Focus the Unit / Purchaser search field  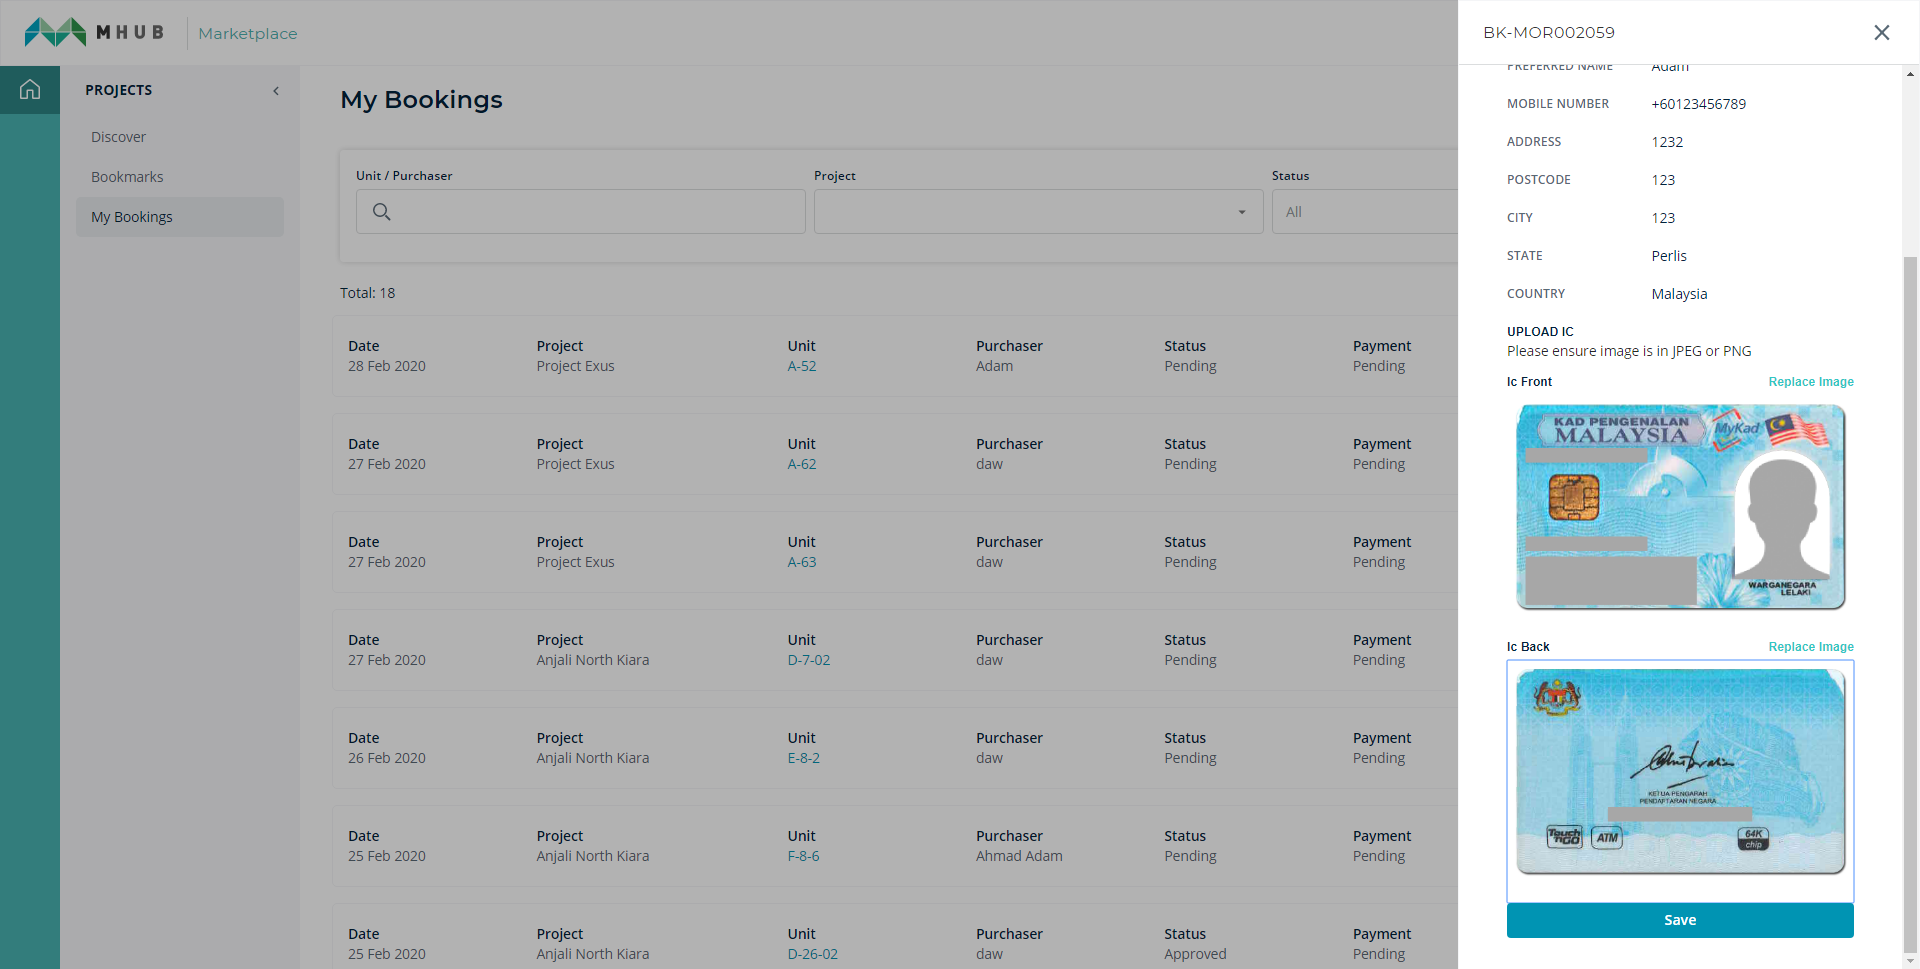click(581, 212)
